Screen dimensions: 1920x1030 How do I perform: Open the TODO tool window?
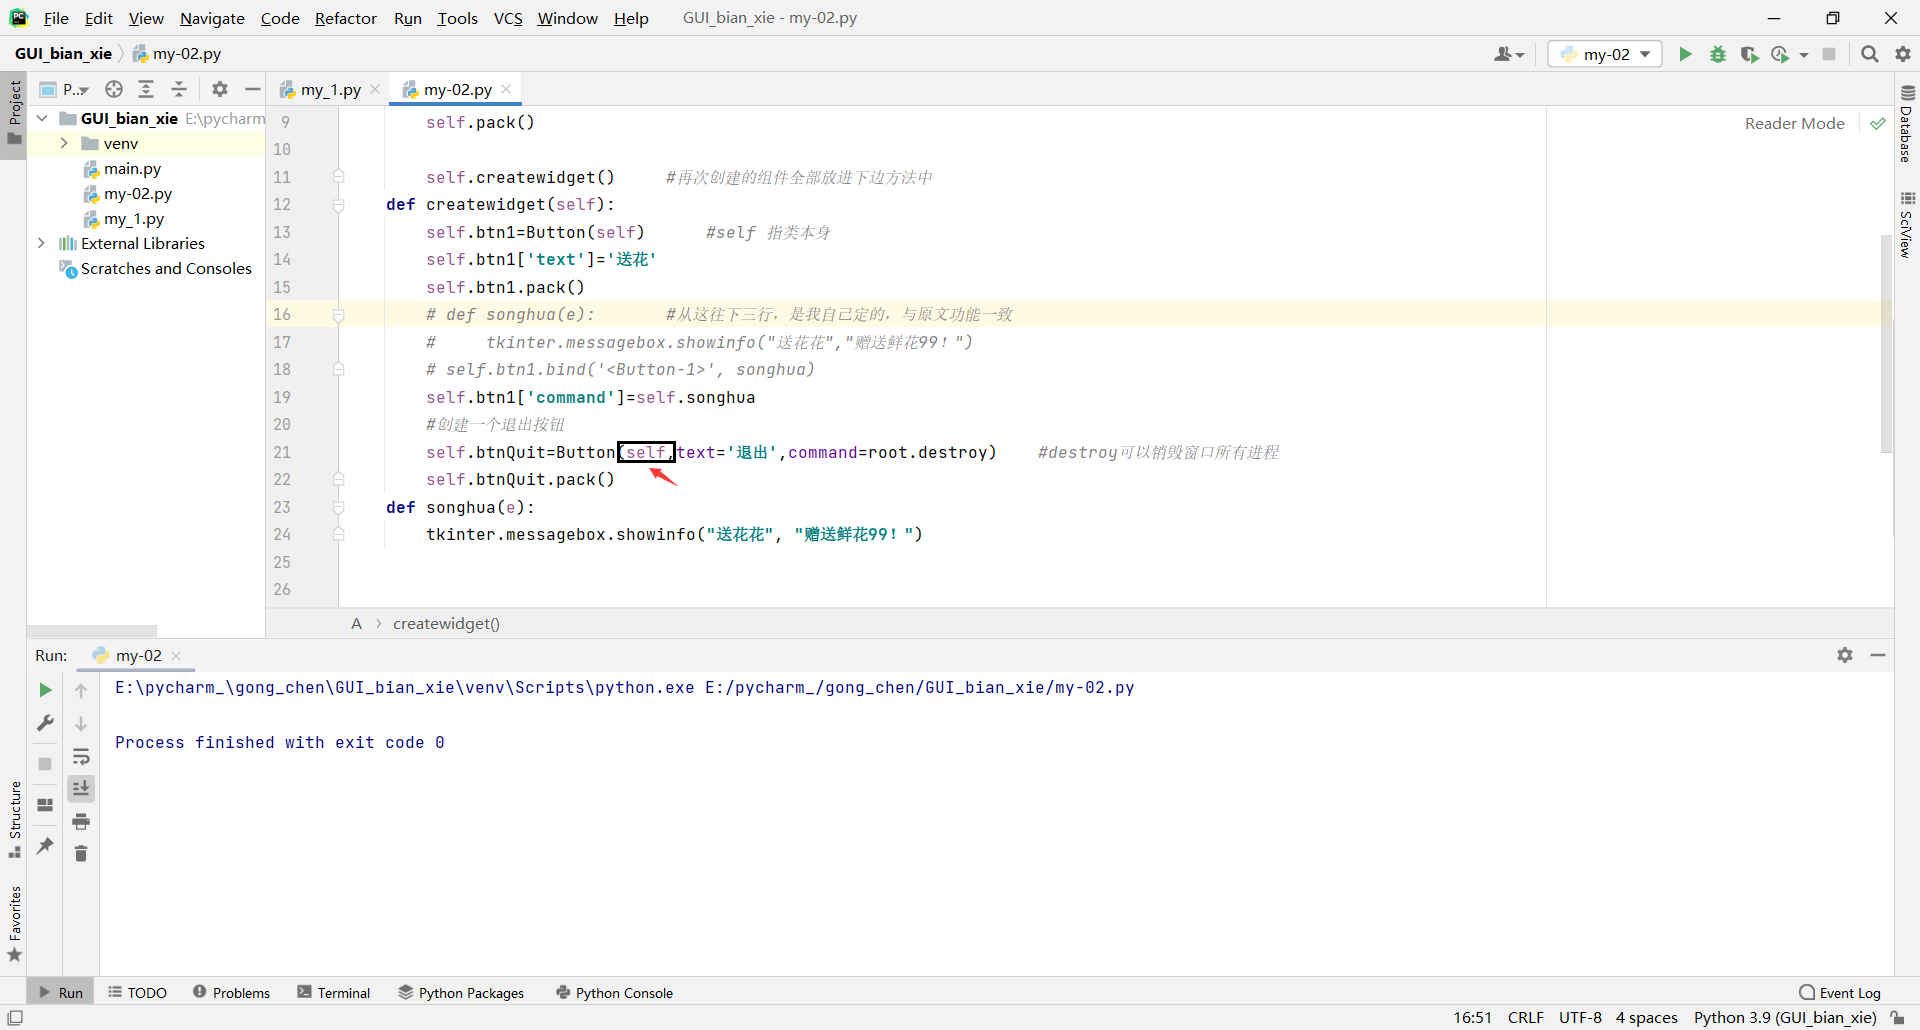pos(138,992)
